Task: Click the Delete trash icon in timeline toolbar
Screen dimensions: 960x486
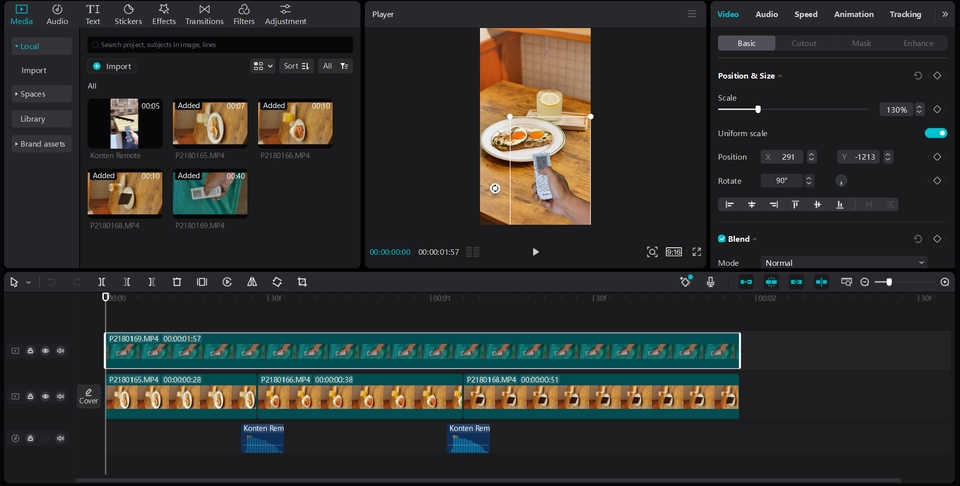Action: (177, 282)
